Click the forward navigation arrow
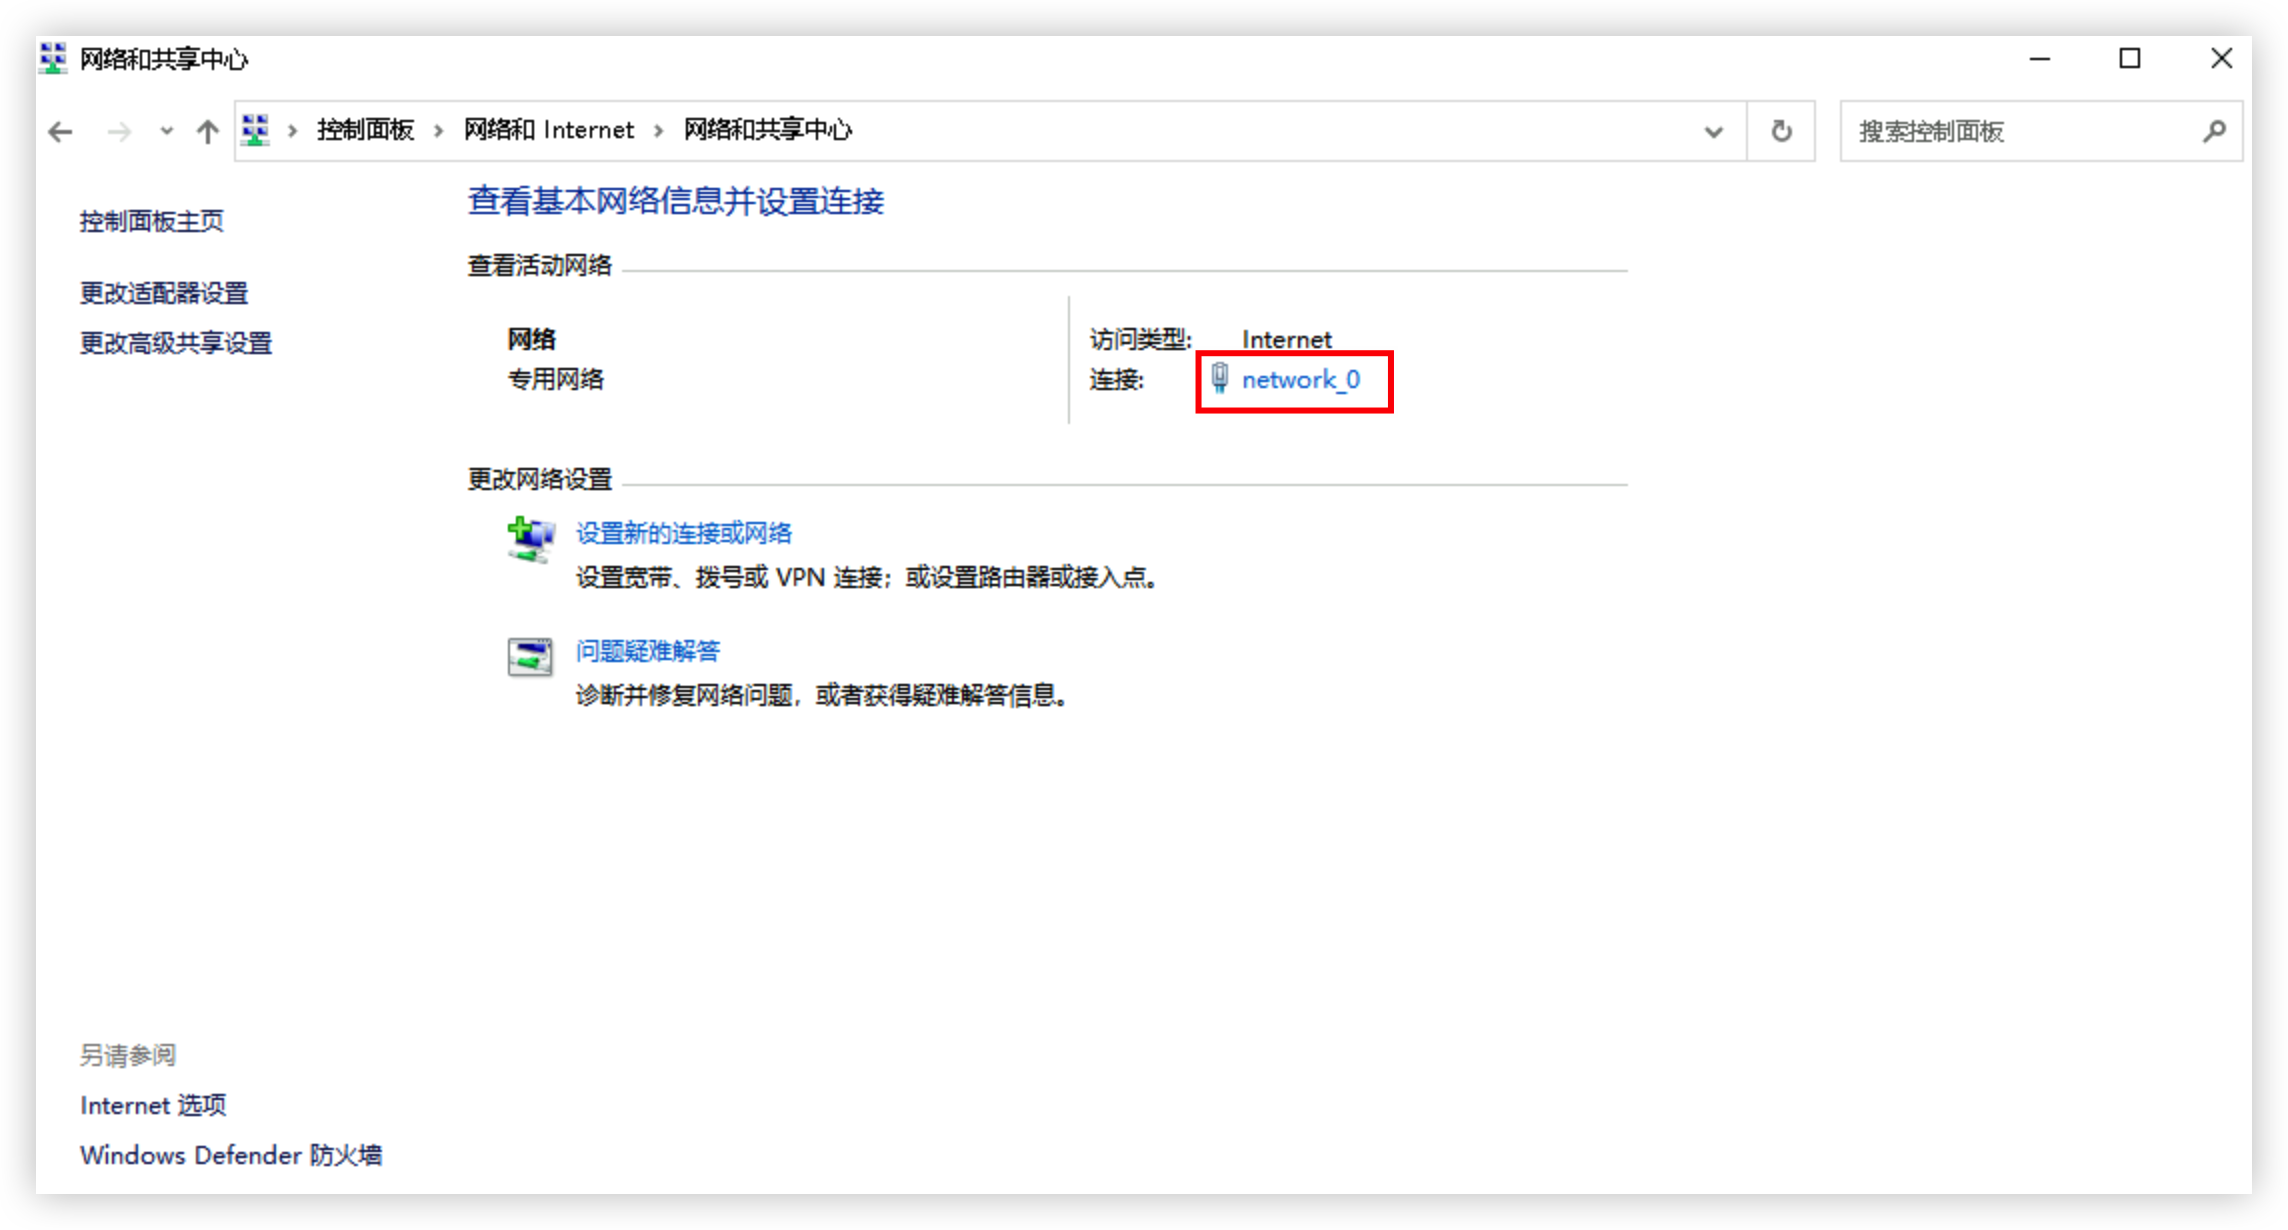 click(119, 131)
